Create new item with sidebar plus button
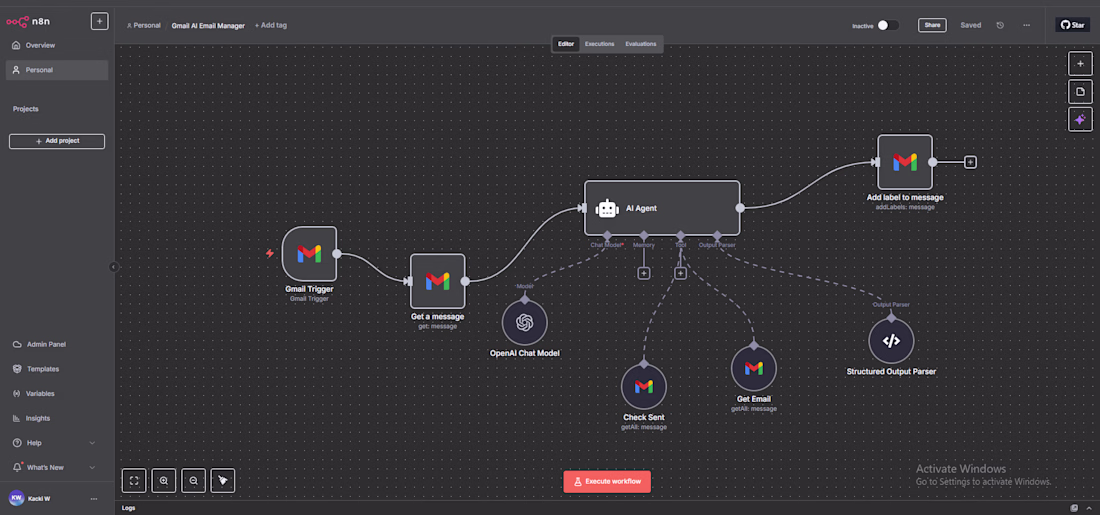Viewport: 1100px width, 515px height. (x=99, y=21)
